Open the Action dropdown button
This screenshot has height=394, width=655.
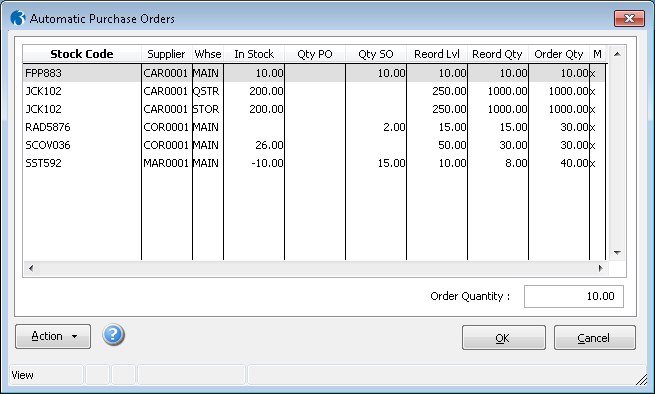point(53,336)
